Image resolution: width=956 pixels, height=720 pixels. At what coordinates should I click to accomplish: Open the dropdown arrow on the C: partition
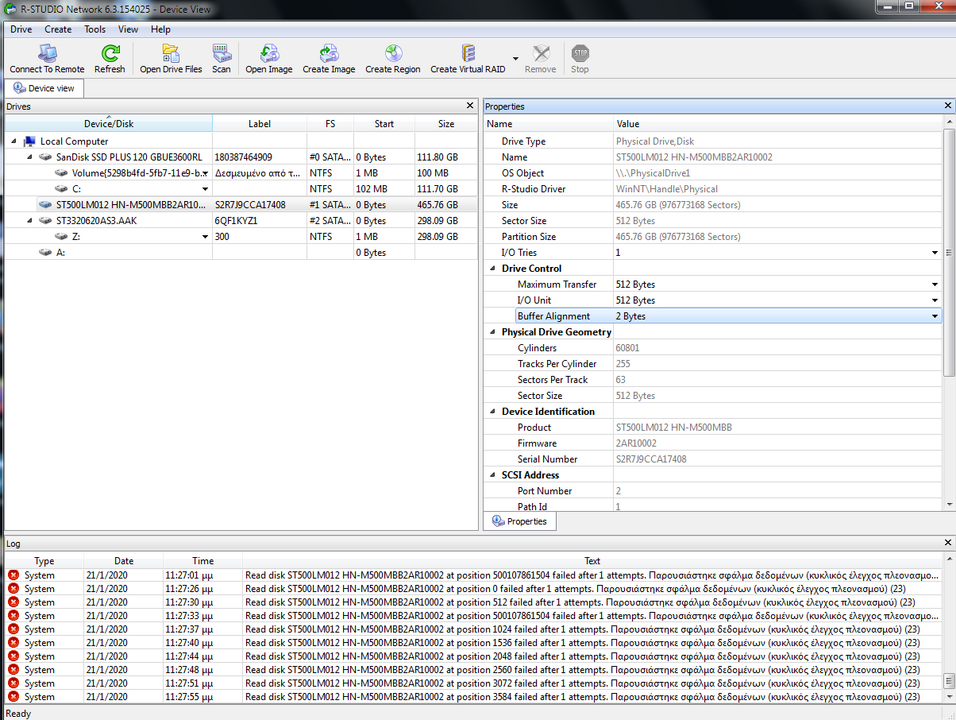click(205, 189)
